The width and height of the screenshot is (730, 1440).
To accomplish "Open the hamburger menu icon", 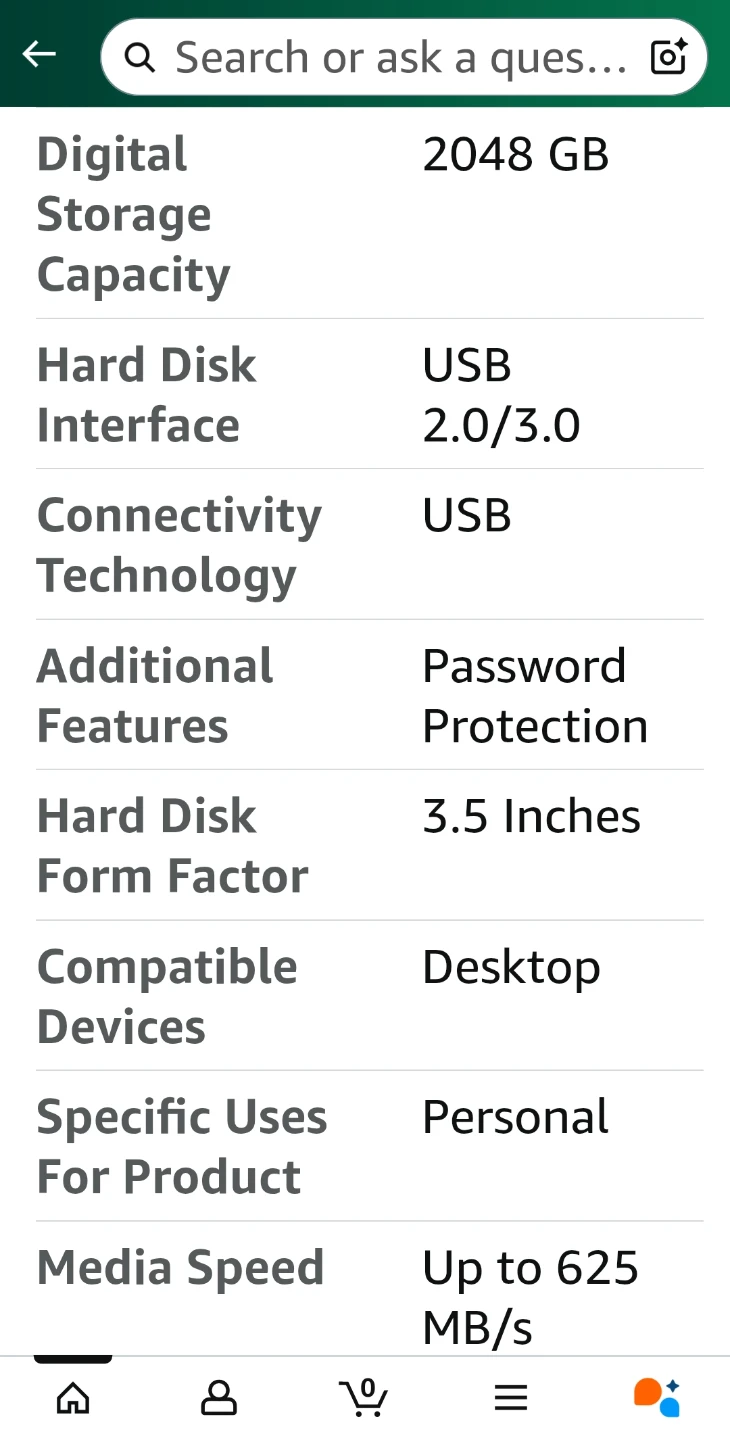I will tap(511, 1397).
